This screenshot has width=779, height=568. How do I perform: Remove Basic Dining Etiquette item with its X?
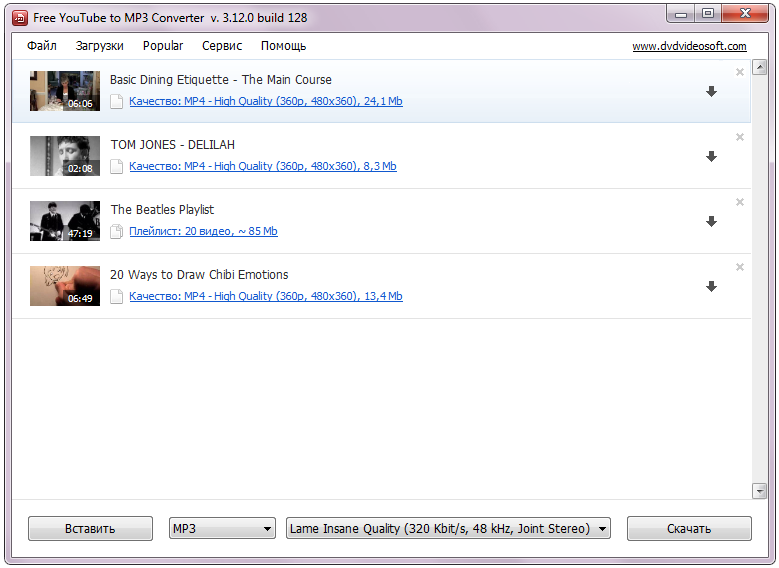[740, 72]
